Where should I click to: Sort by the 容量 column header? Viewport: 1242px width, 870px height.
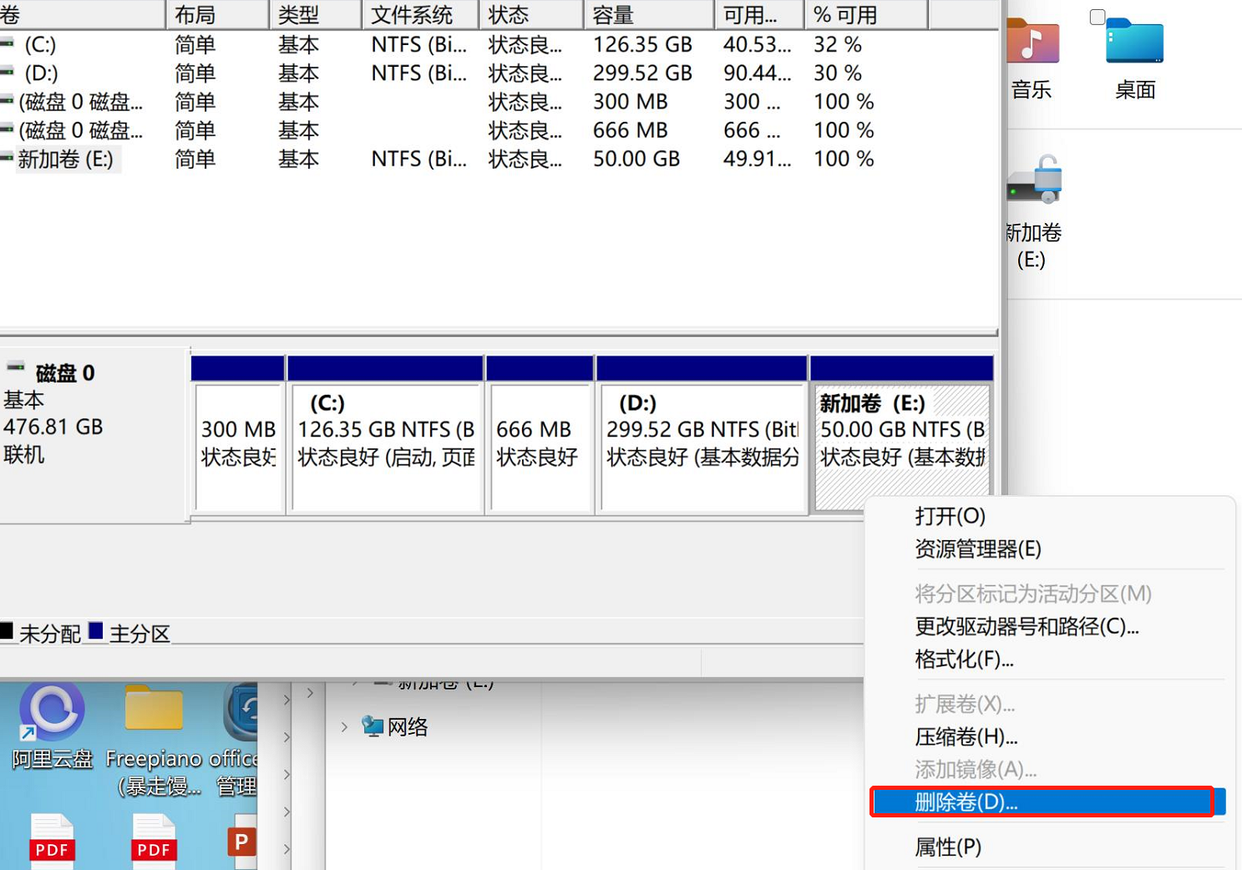tap(650, 15)
